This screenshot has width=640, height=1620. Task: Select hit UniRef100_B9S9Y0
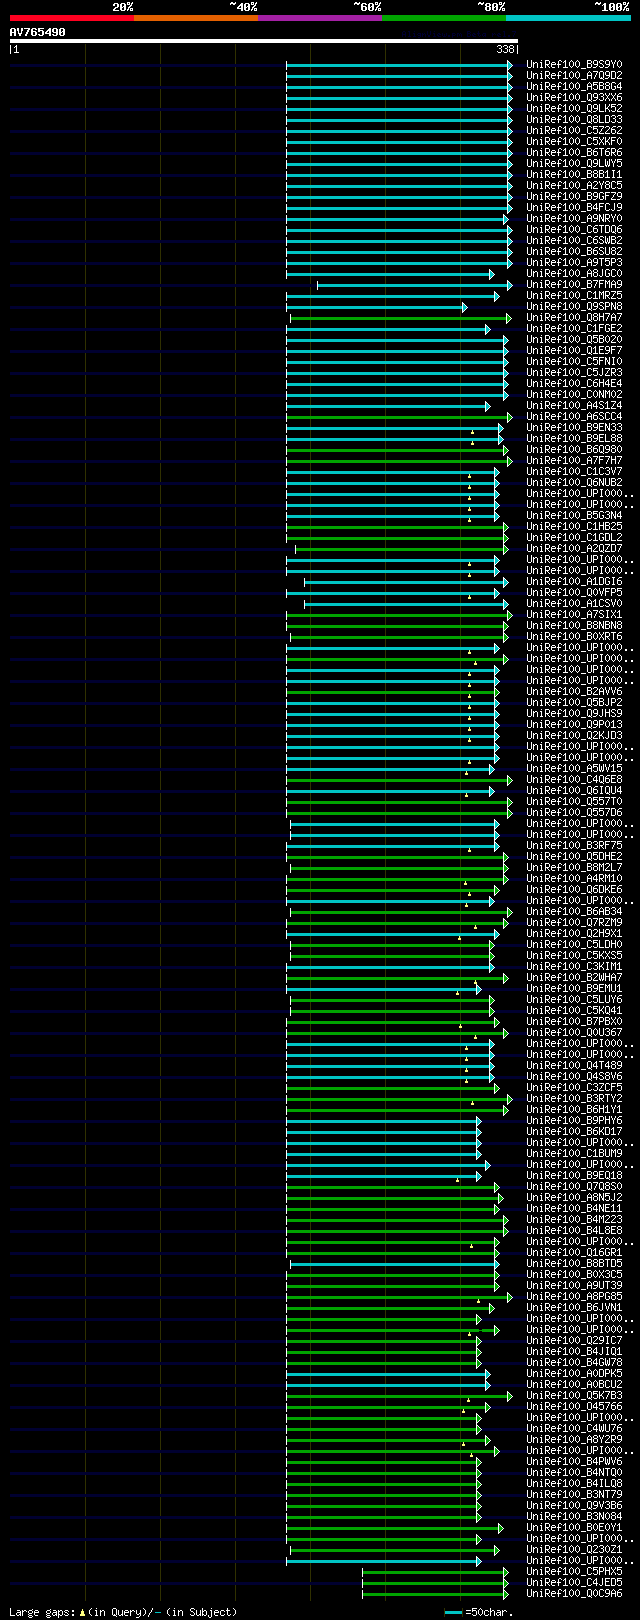point(574,65)
